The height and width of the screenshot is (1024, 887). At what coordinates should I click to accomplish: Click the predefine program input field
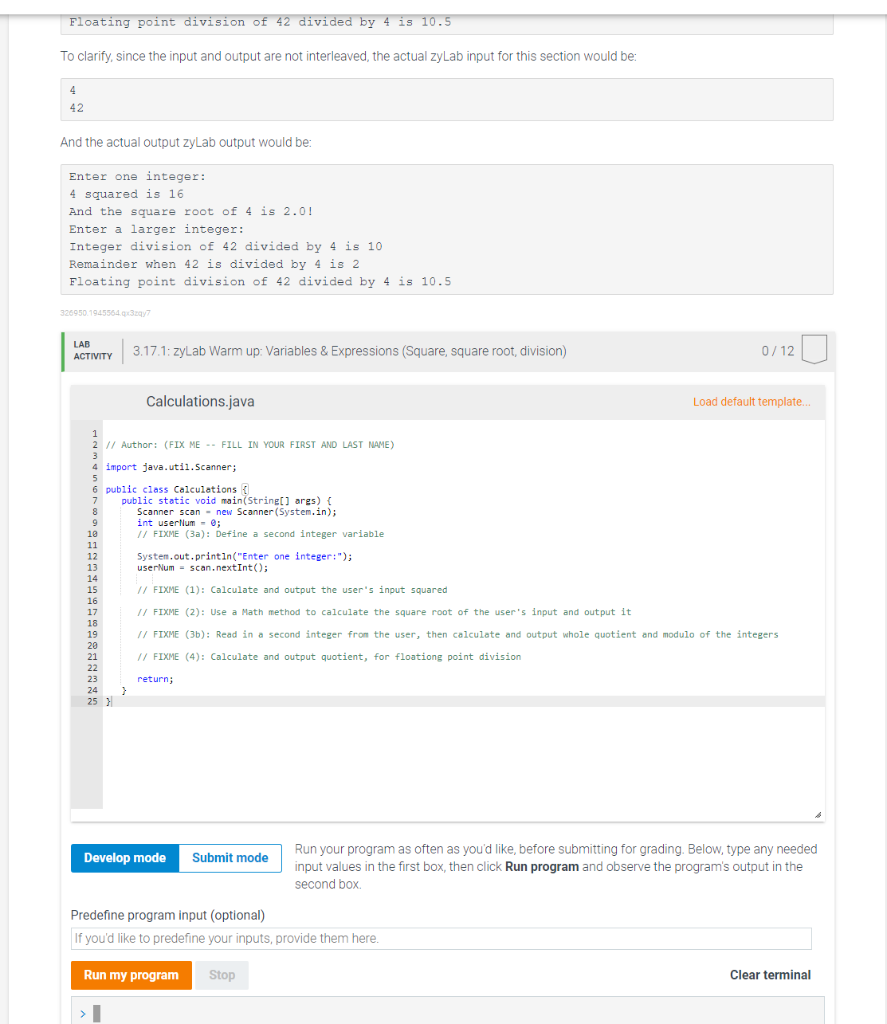click(440, 938)
